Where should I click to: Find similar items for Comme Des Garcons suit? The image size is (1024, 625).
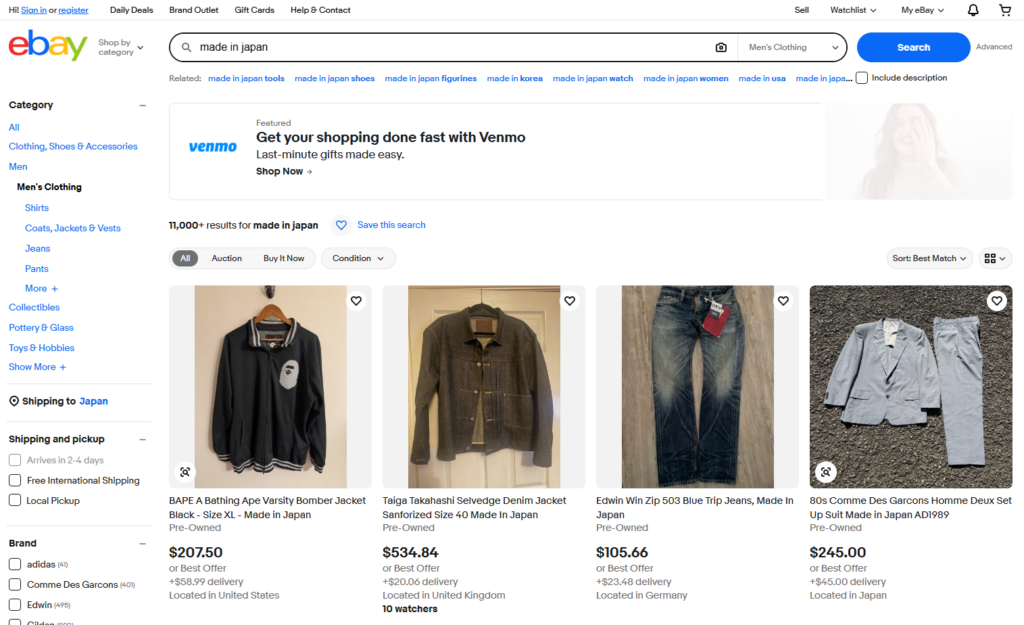pos(826,472)
